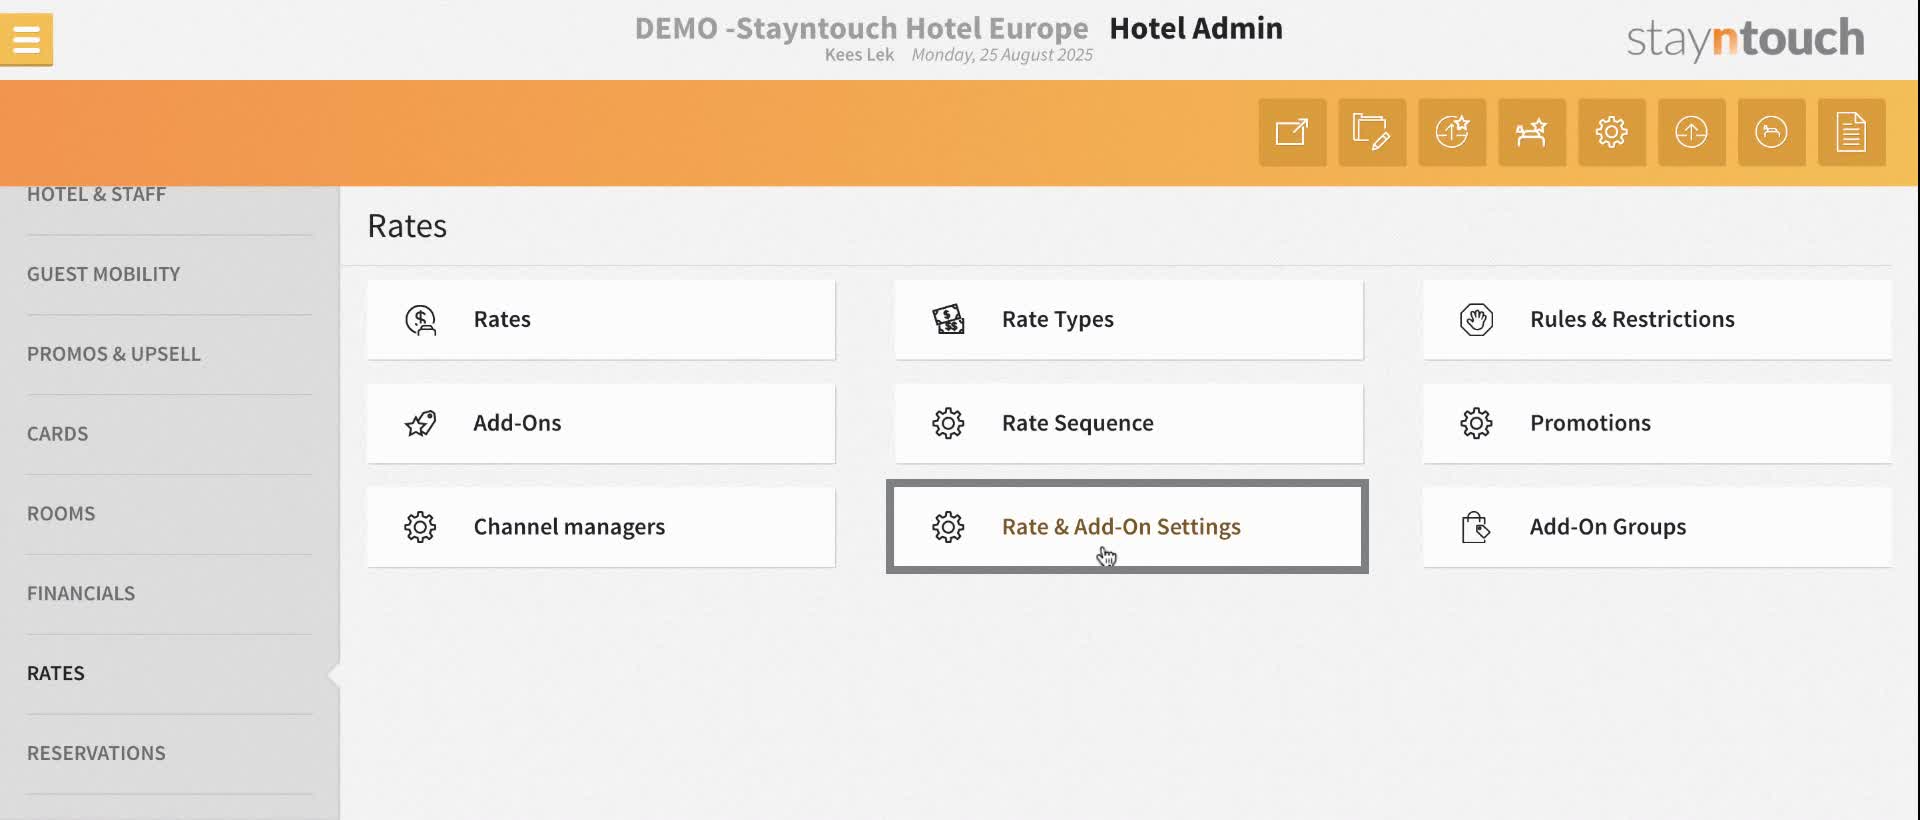Viewport: 1920px width, 820px height.
Task: Open Rate & Add-On Settings
Action: tap(1127, 527)
